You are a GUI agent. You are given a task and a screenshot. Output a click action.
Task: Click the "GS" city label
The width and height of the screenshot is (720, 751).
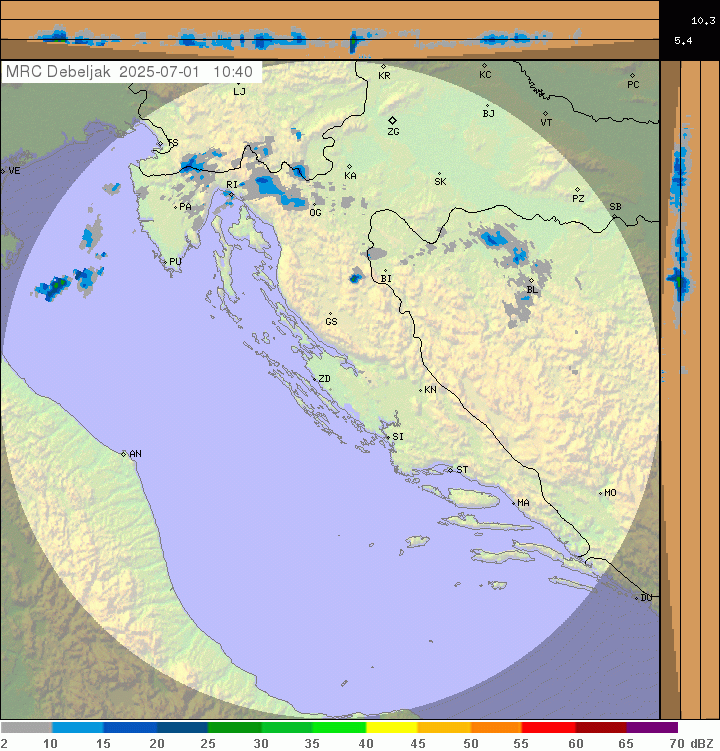coord(331,322)
